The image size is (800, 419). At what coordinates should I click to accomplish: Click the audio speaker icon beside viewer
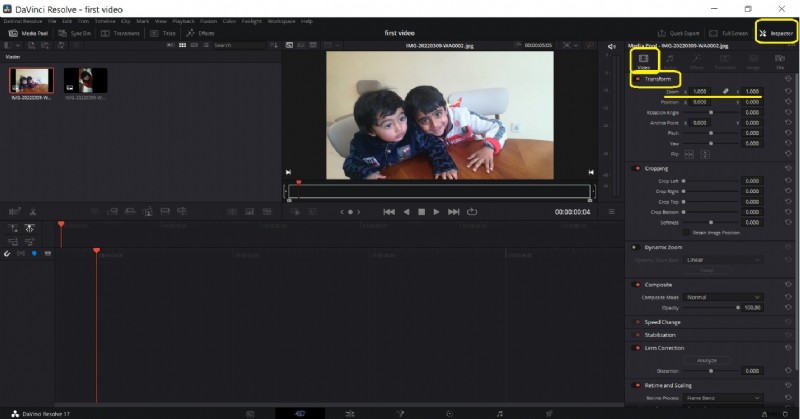pyautogui.click(x=612, y=46)
